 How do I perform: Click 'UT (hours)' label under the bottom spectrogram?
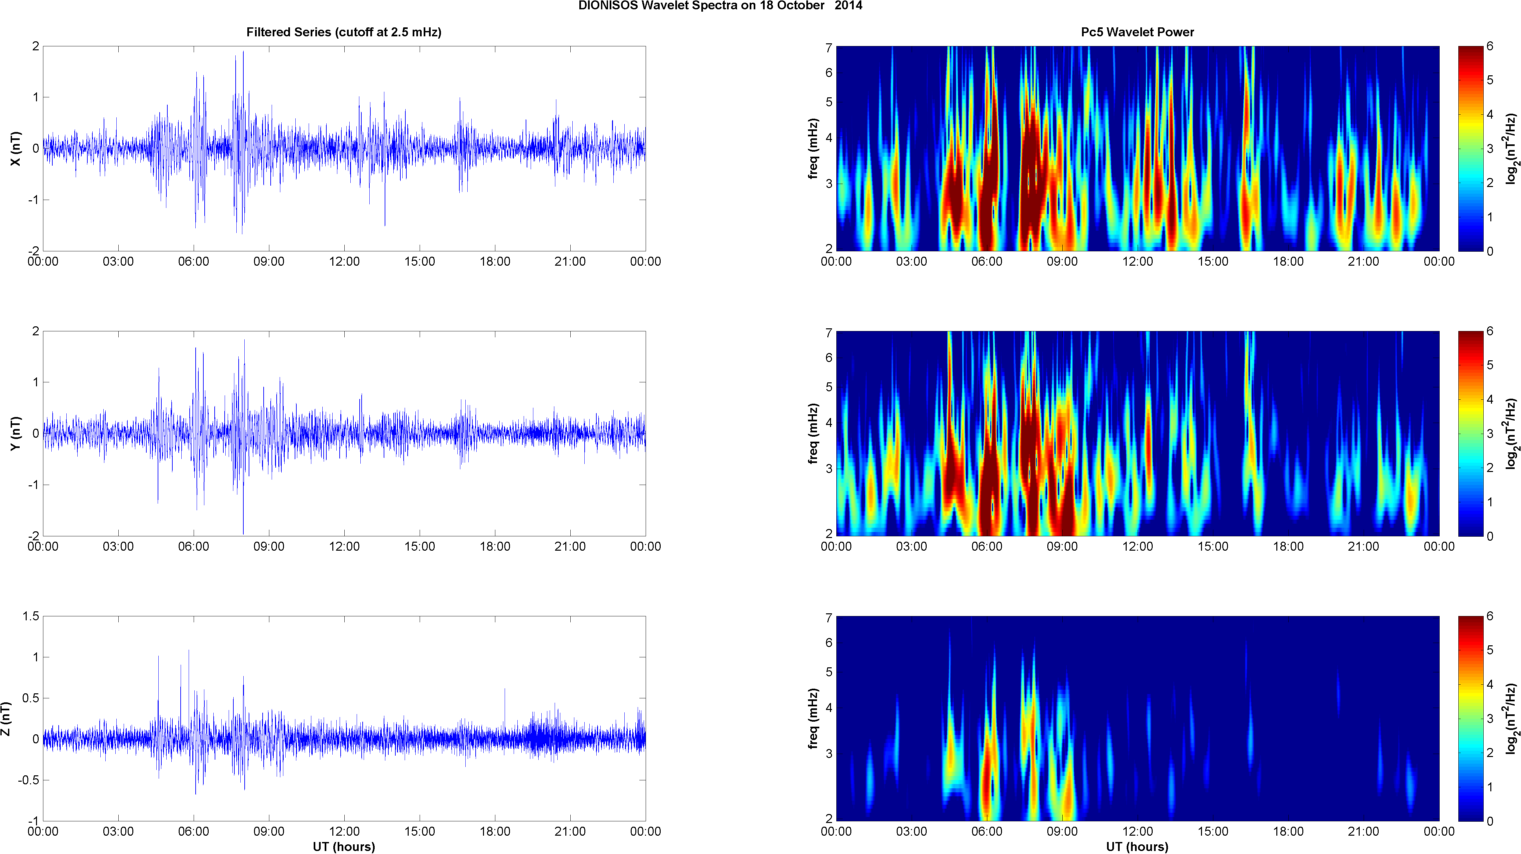pyautogui.click(x=1137, y=846)
